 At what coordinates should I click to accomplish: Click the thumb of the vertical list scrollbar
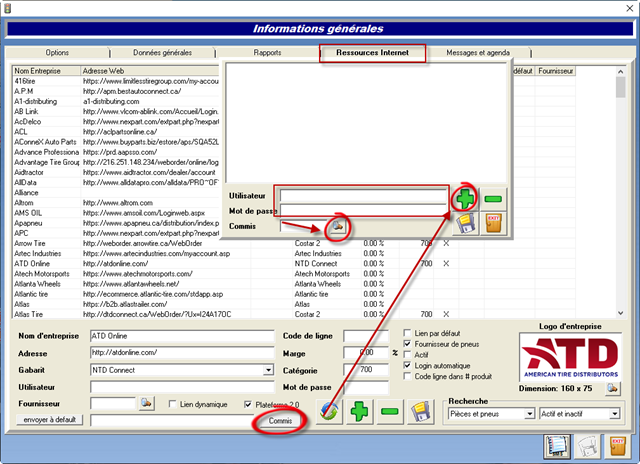(620, 87)
